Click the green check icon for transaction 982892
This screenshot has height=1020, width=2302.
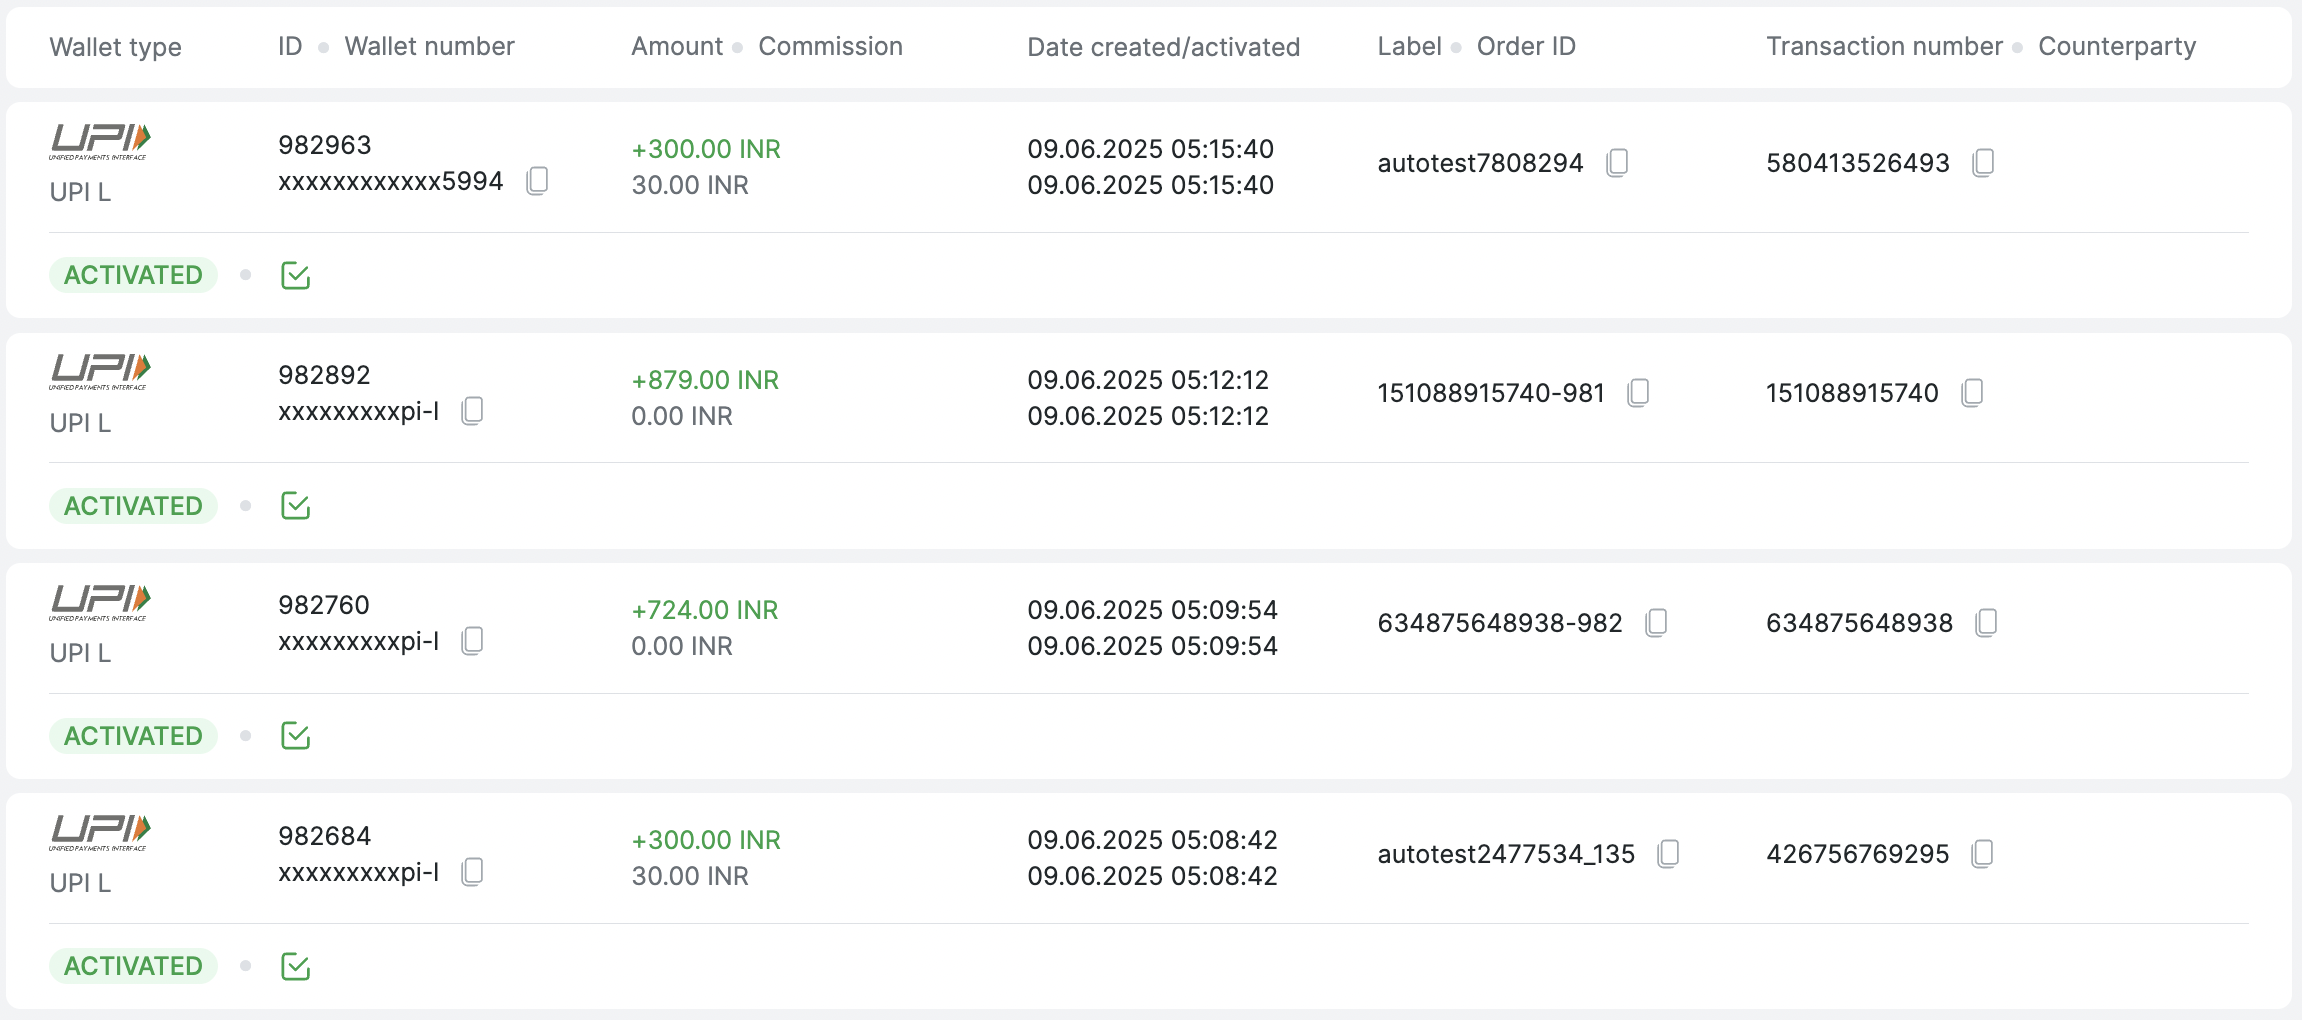[x=295, y=506]
